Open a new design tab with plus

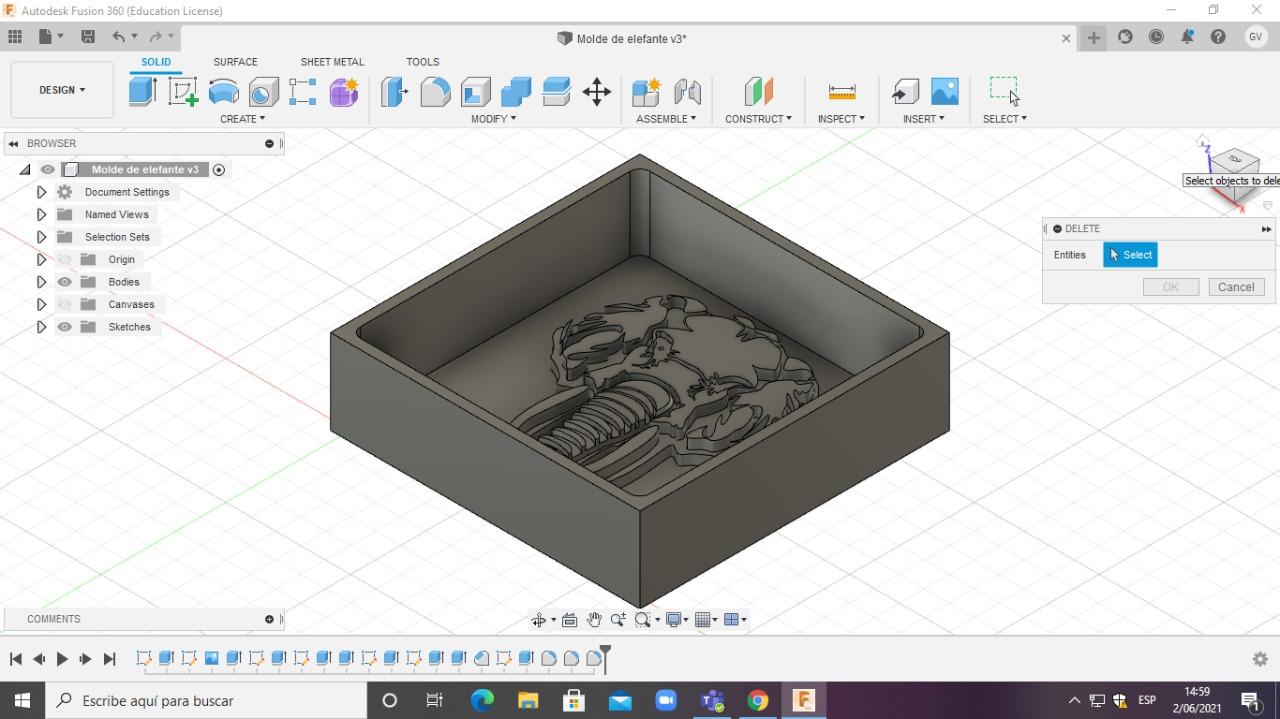(x=1094, y=38)
